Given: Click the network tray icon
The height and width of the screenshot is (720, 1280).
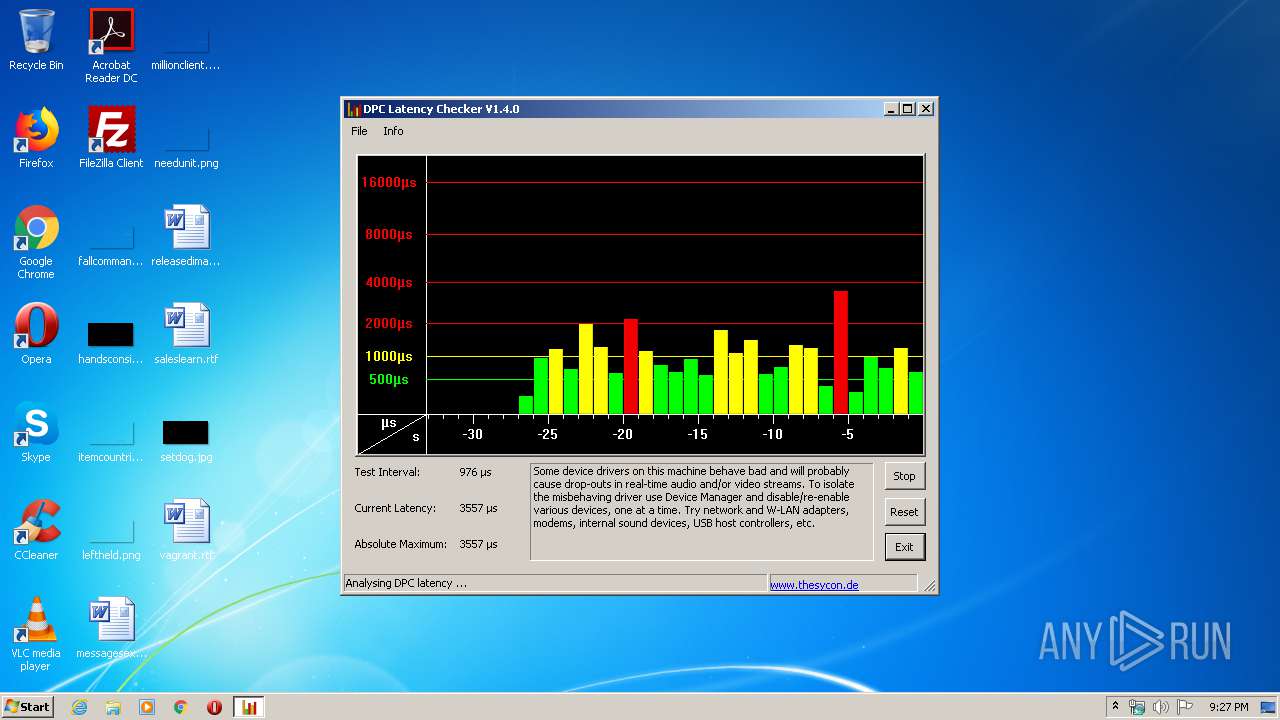Looking at the screenshot, I should (x=1137, y=707).
